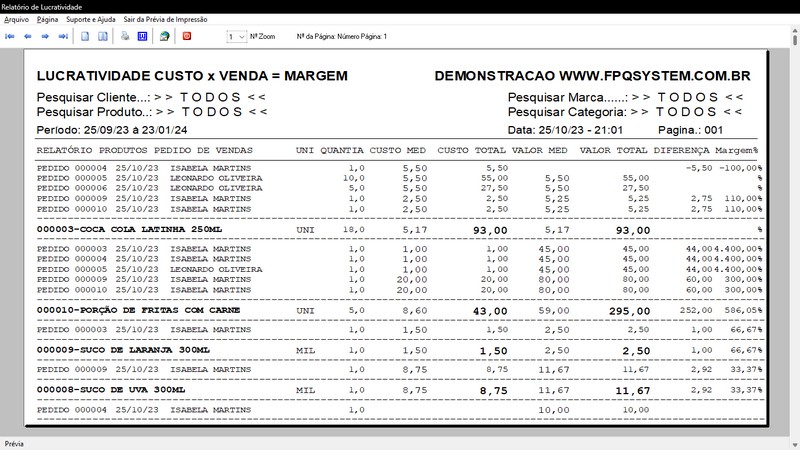This screenshot has height=450, width=800.
Task: Open the Arquivo menu
Action: (x=16, y=19)
